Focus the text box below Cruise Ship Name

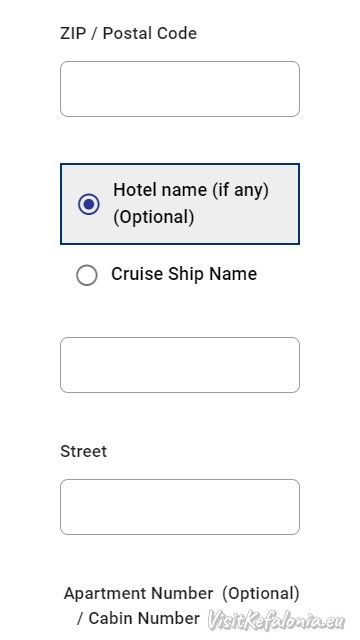click(180, 365)
